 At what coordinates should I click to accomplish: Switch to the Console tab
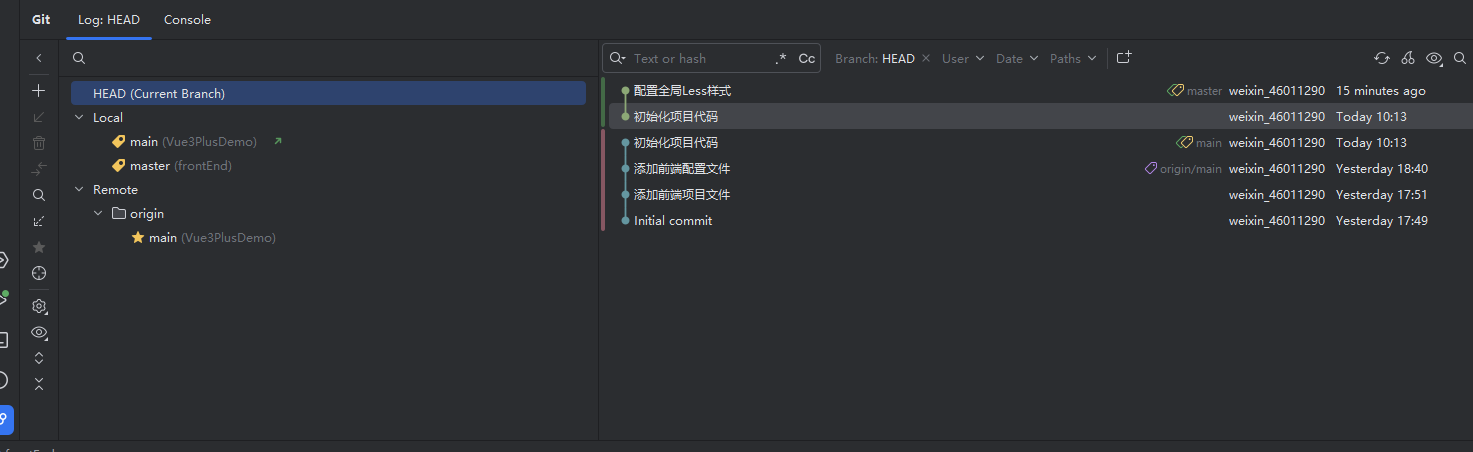point(187,19)
